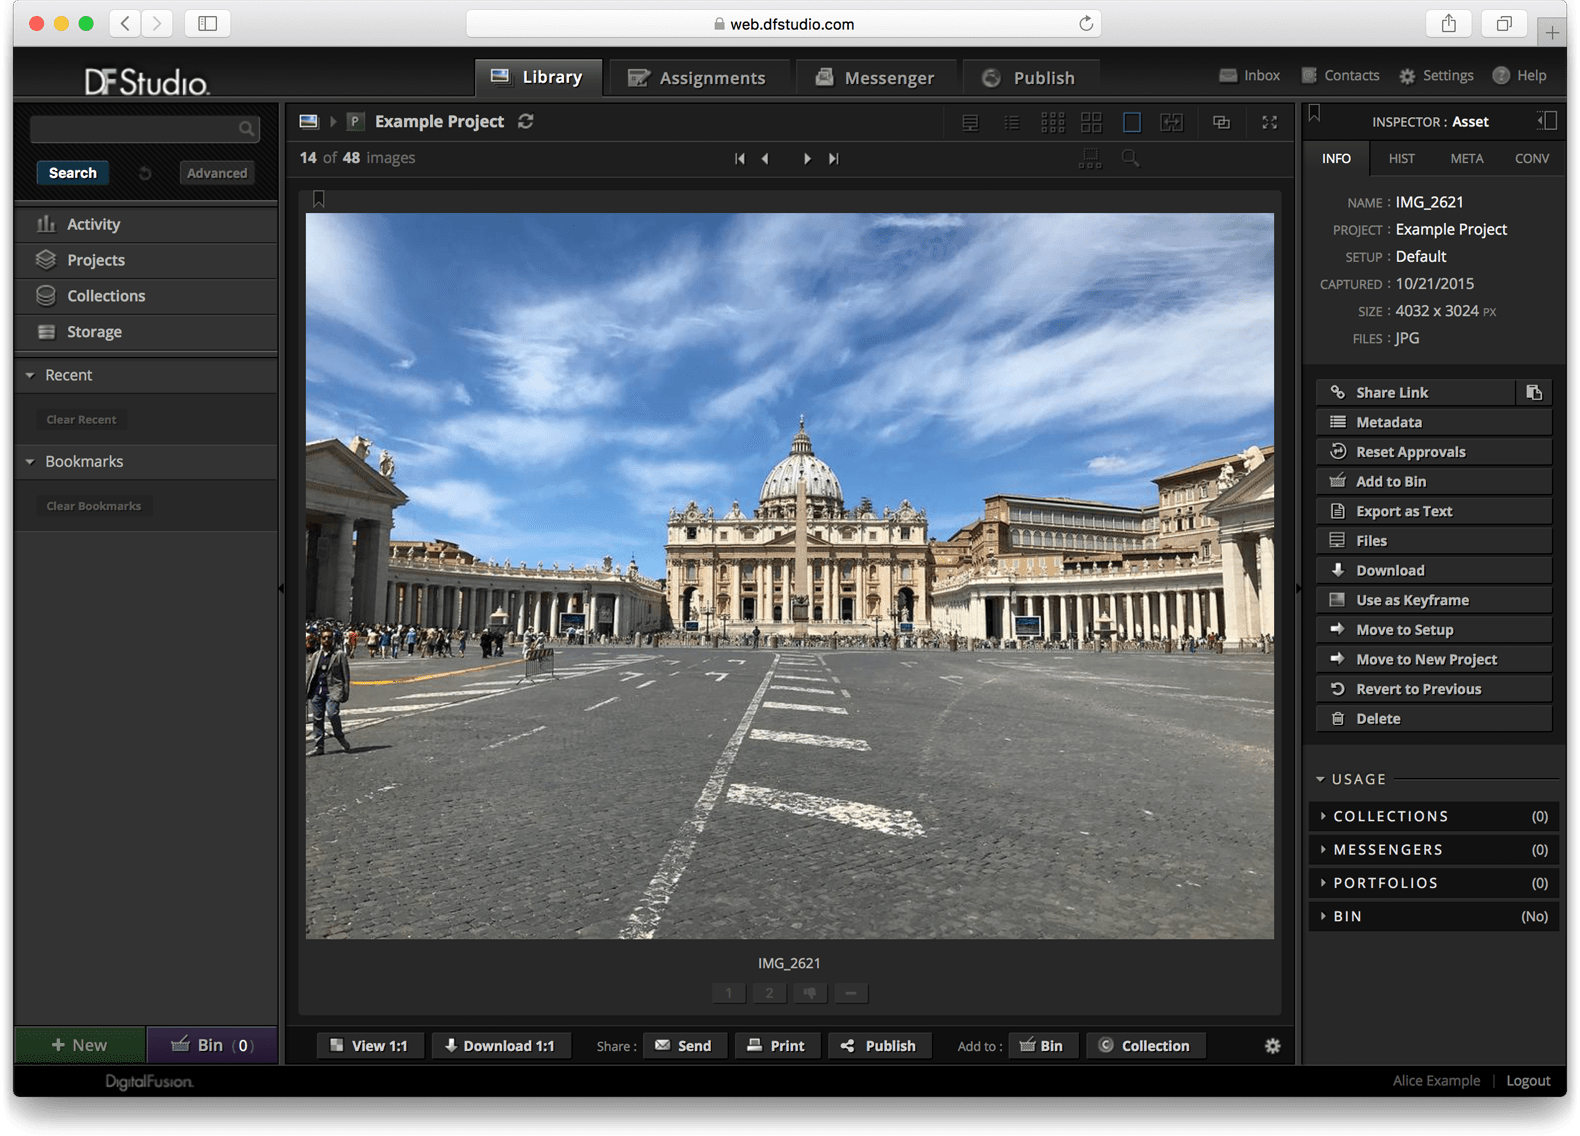
Task: Click the reset search icon beside Search
Action: tap(145, 173)
